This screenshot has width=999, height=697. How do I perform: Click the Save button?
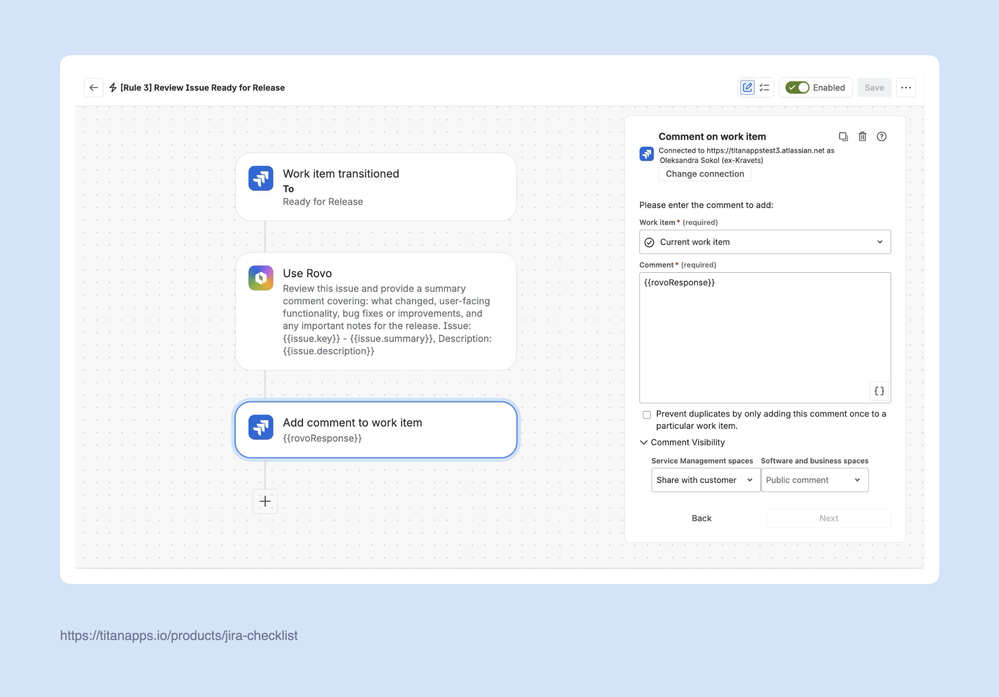coord(874,87)
